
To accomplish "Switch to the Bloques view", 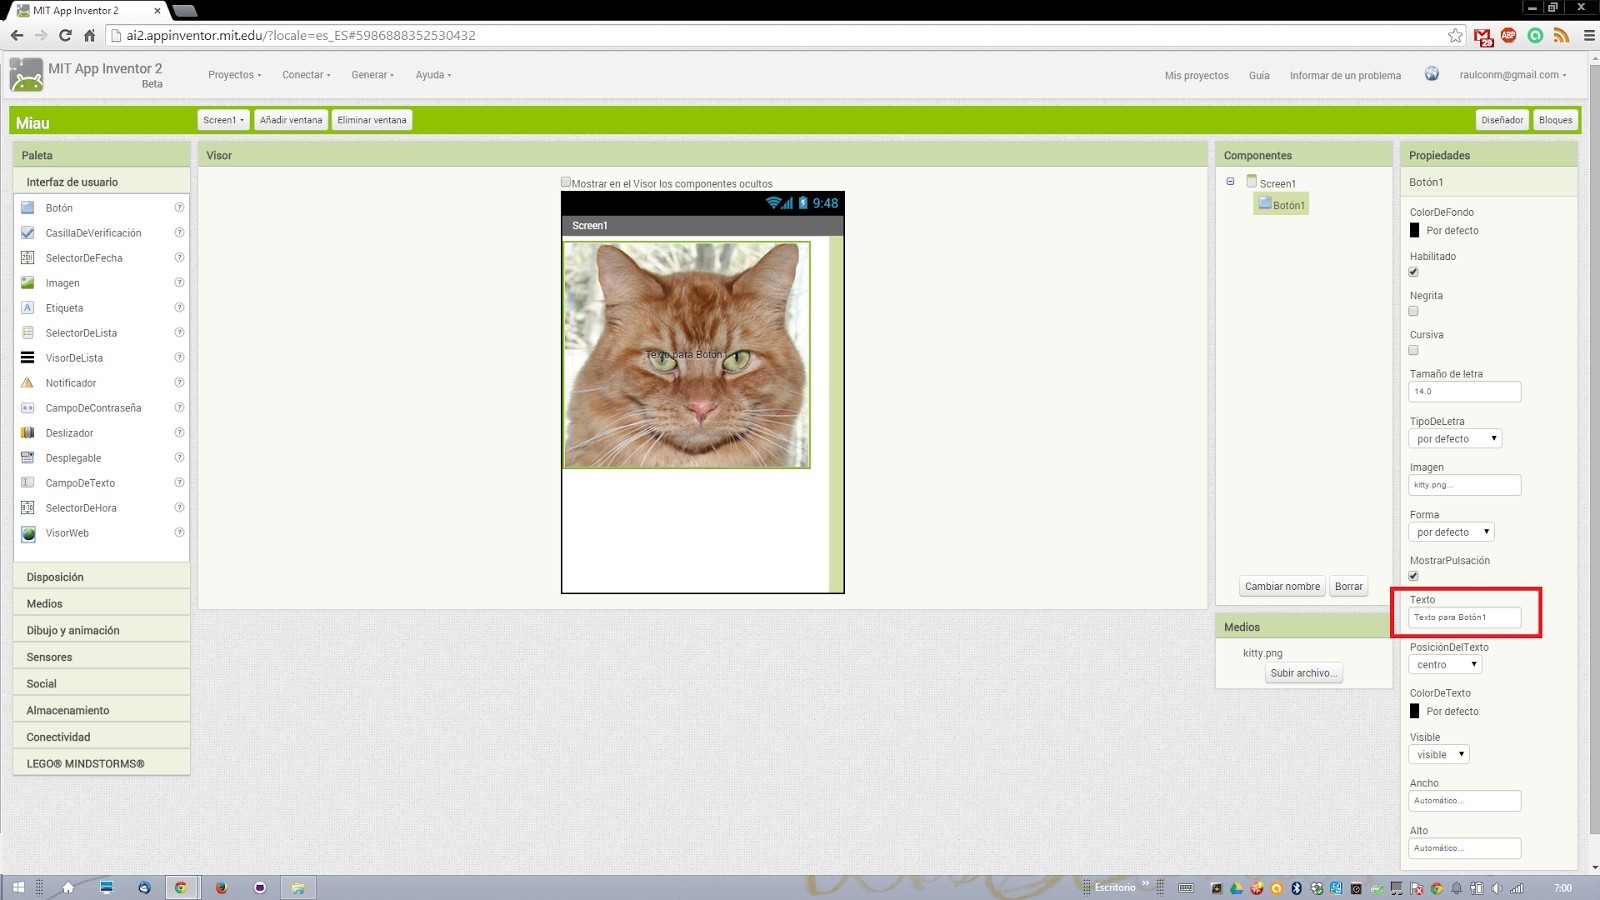I will (x=1555, y=120).
